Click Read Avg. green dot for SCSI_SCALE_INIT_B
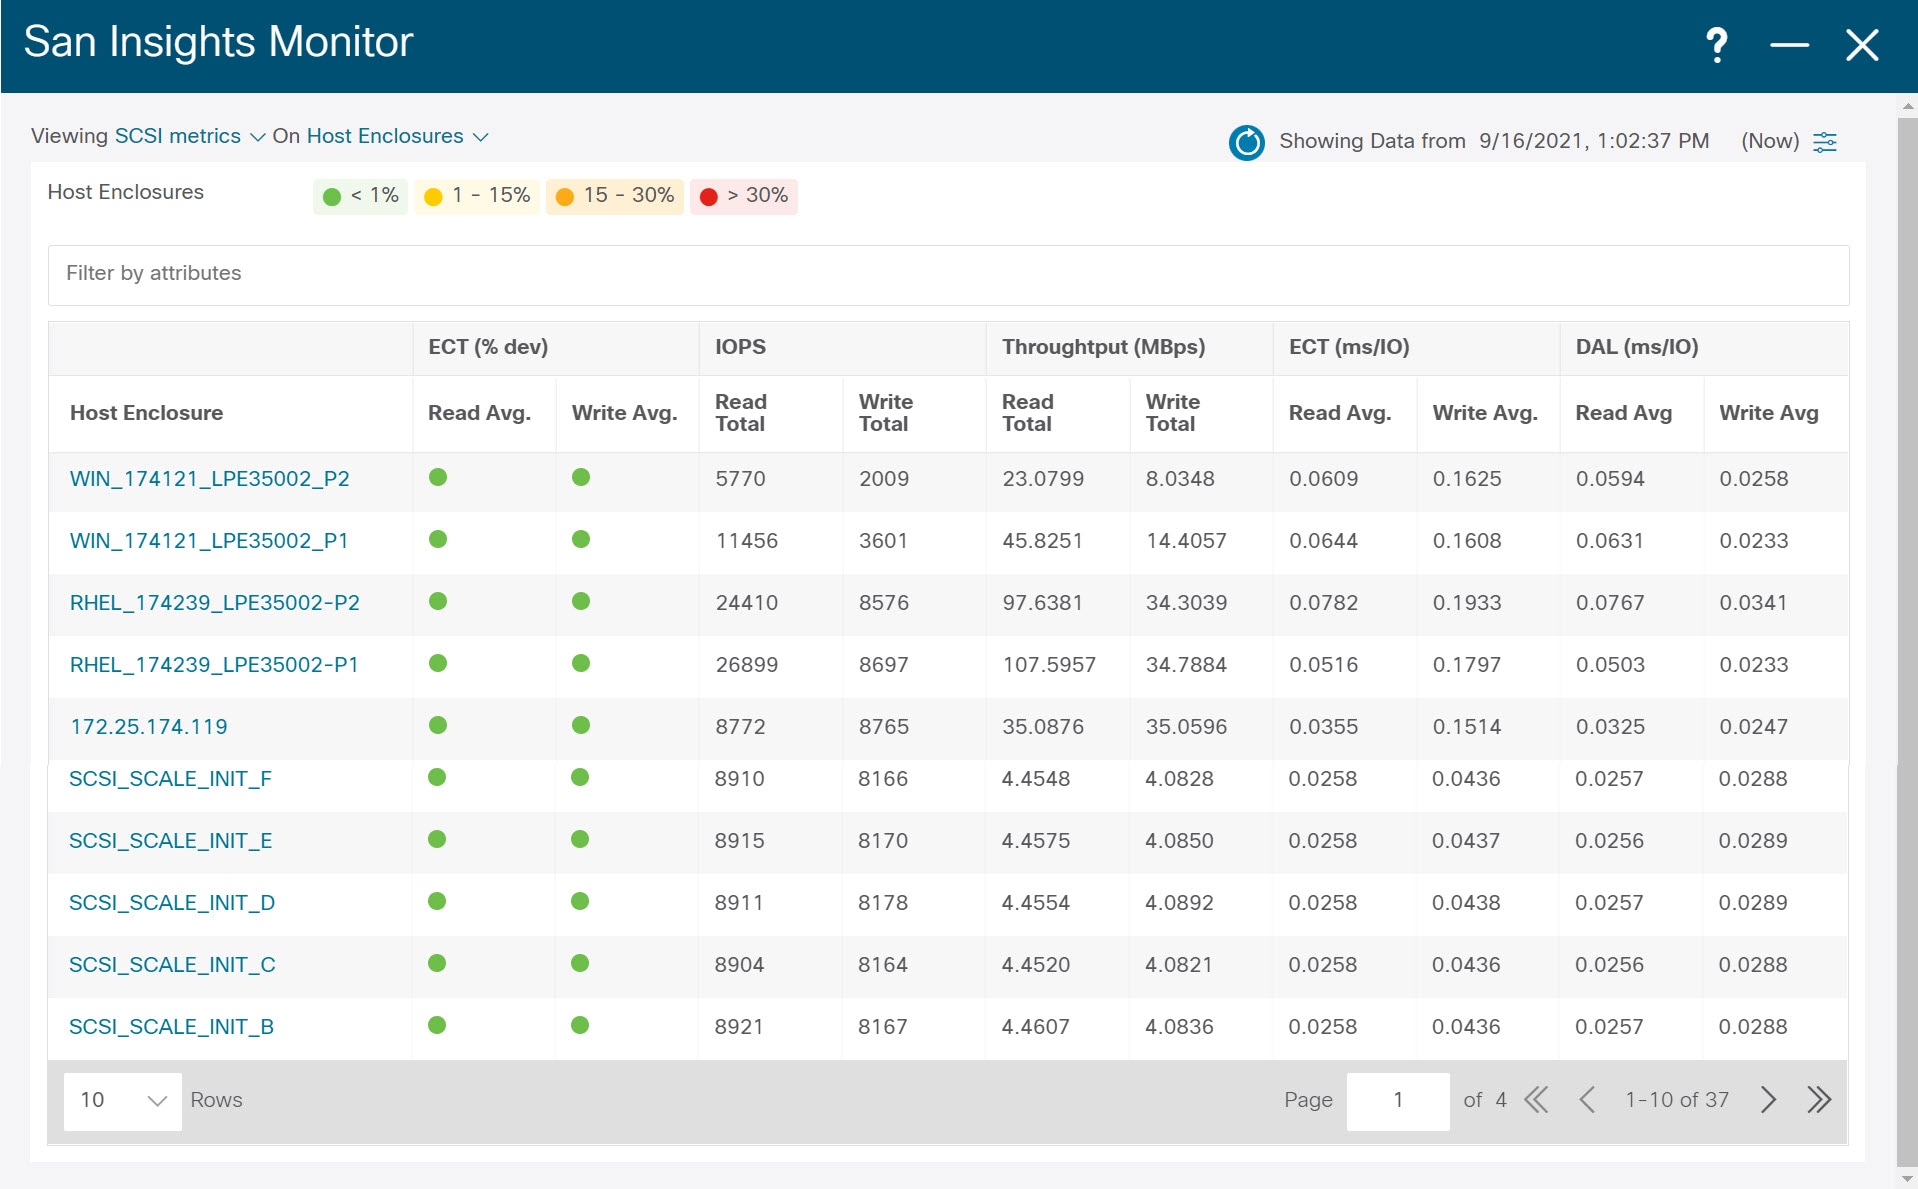This screenshot has width=1918, height=1189. (436, 1025)
